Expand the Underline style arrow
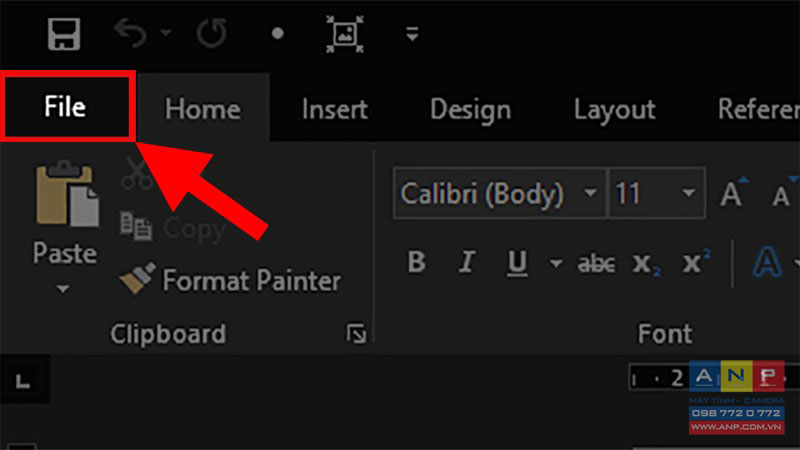Viewport: 800px width, 450px height. pos(556,263)
